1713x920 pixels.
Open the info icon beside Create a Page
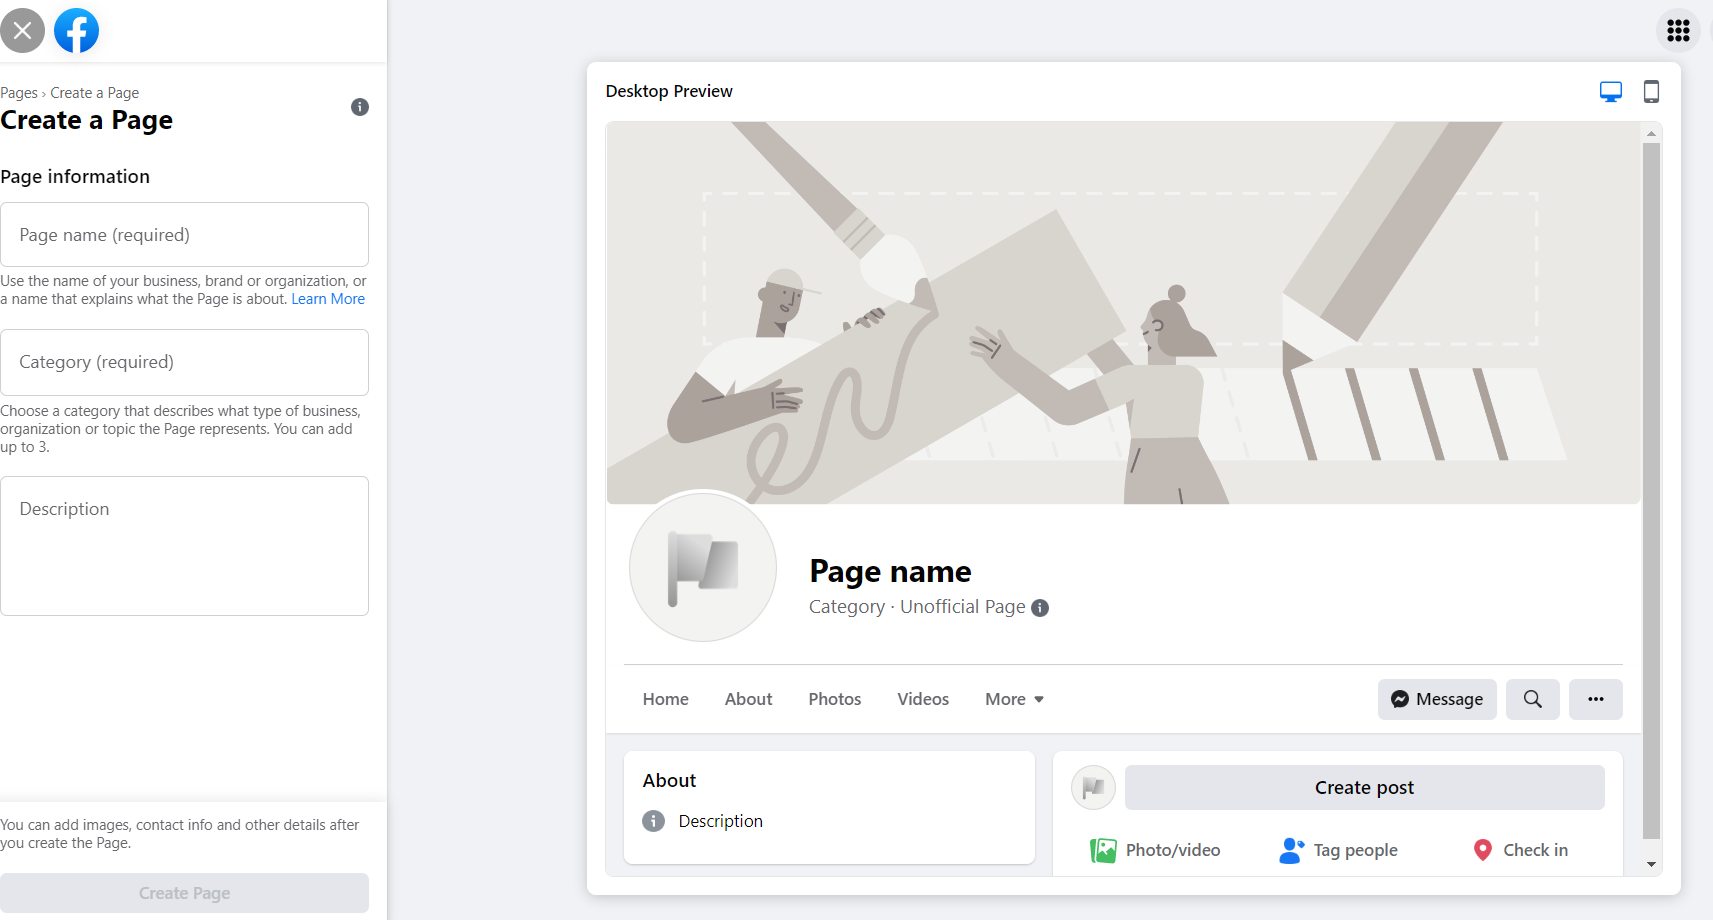click(x=360, y=107)
